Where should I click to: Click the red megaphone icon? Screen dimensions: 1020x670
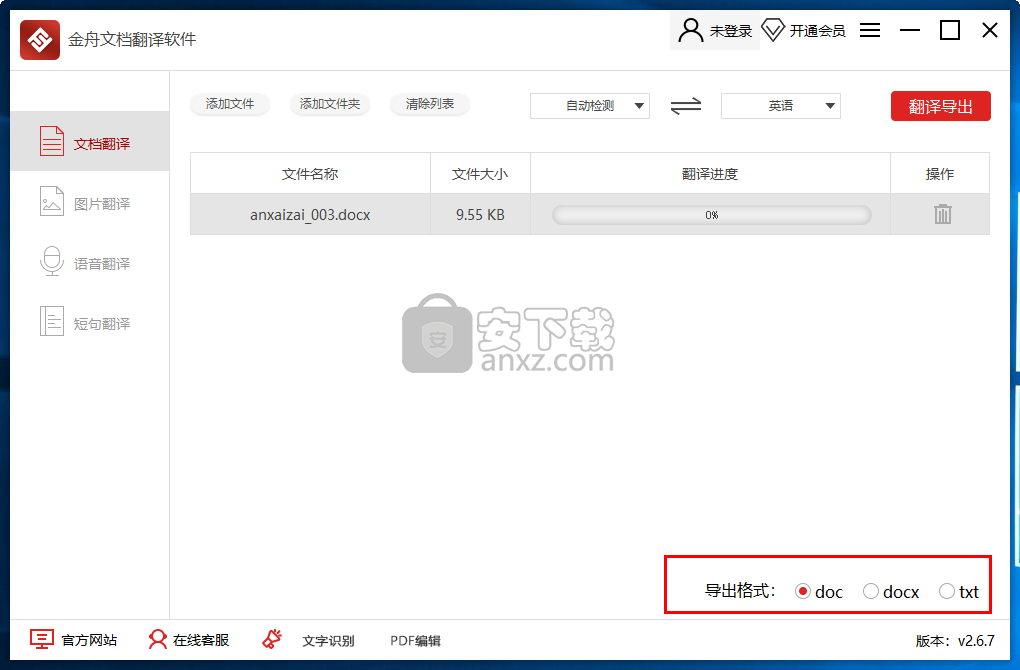[272, 639]
